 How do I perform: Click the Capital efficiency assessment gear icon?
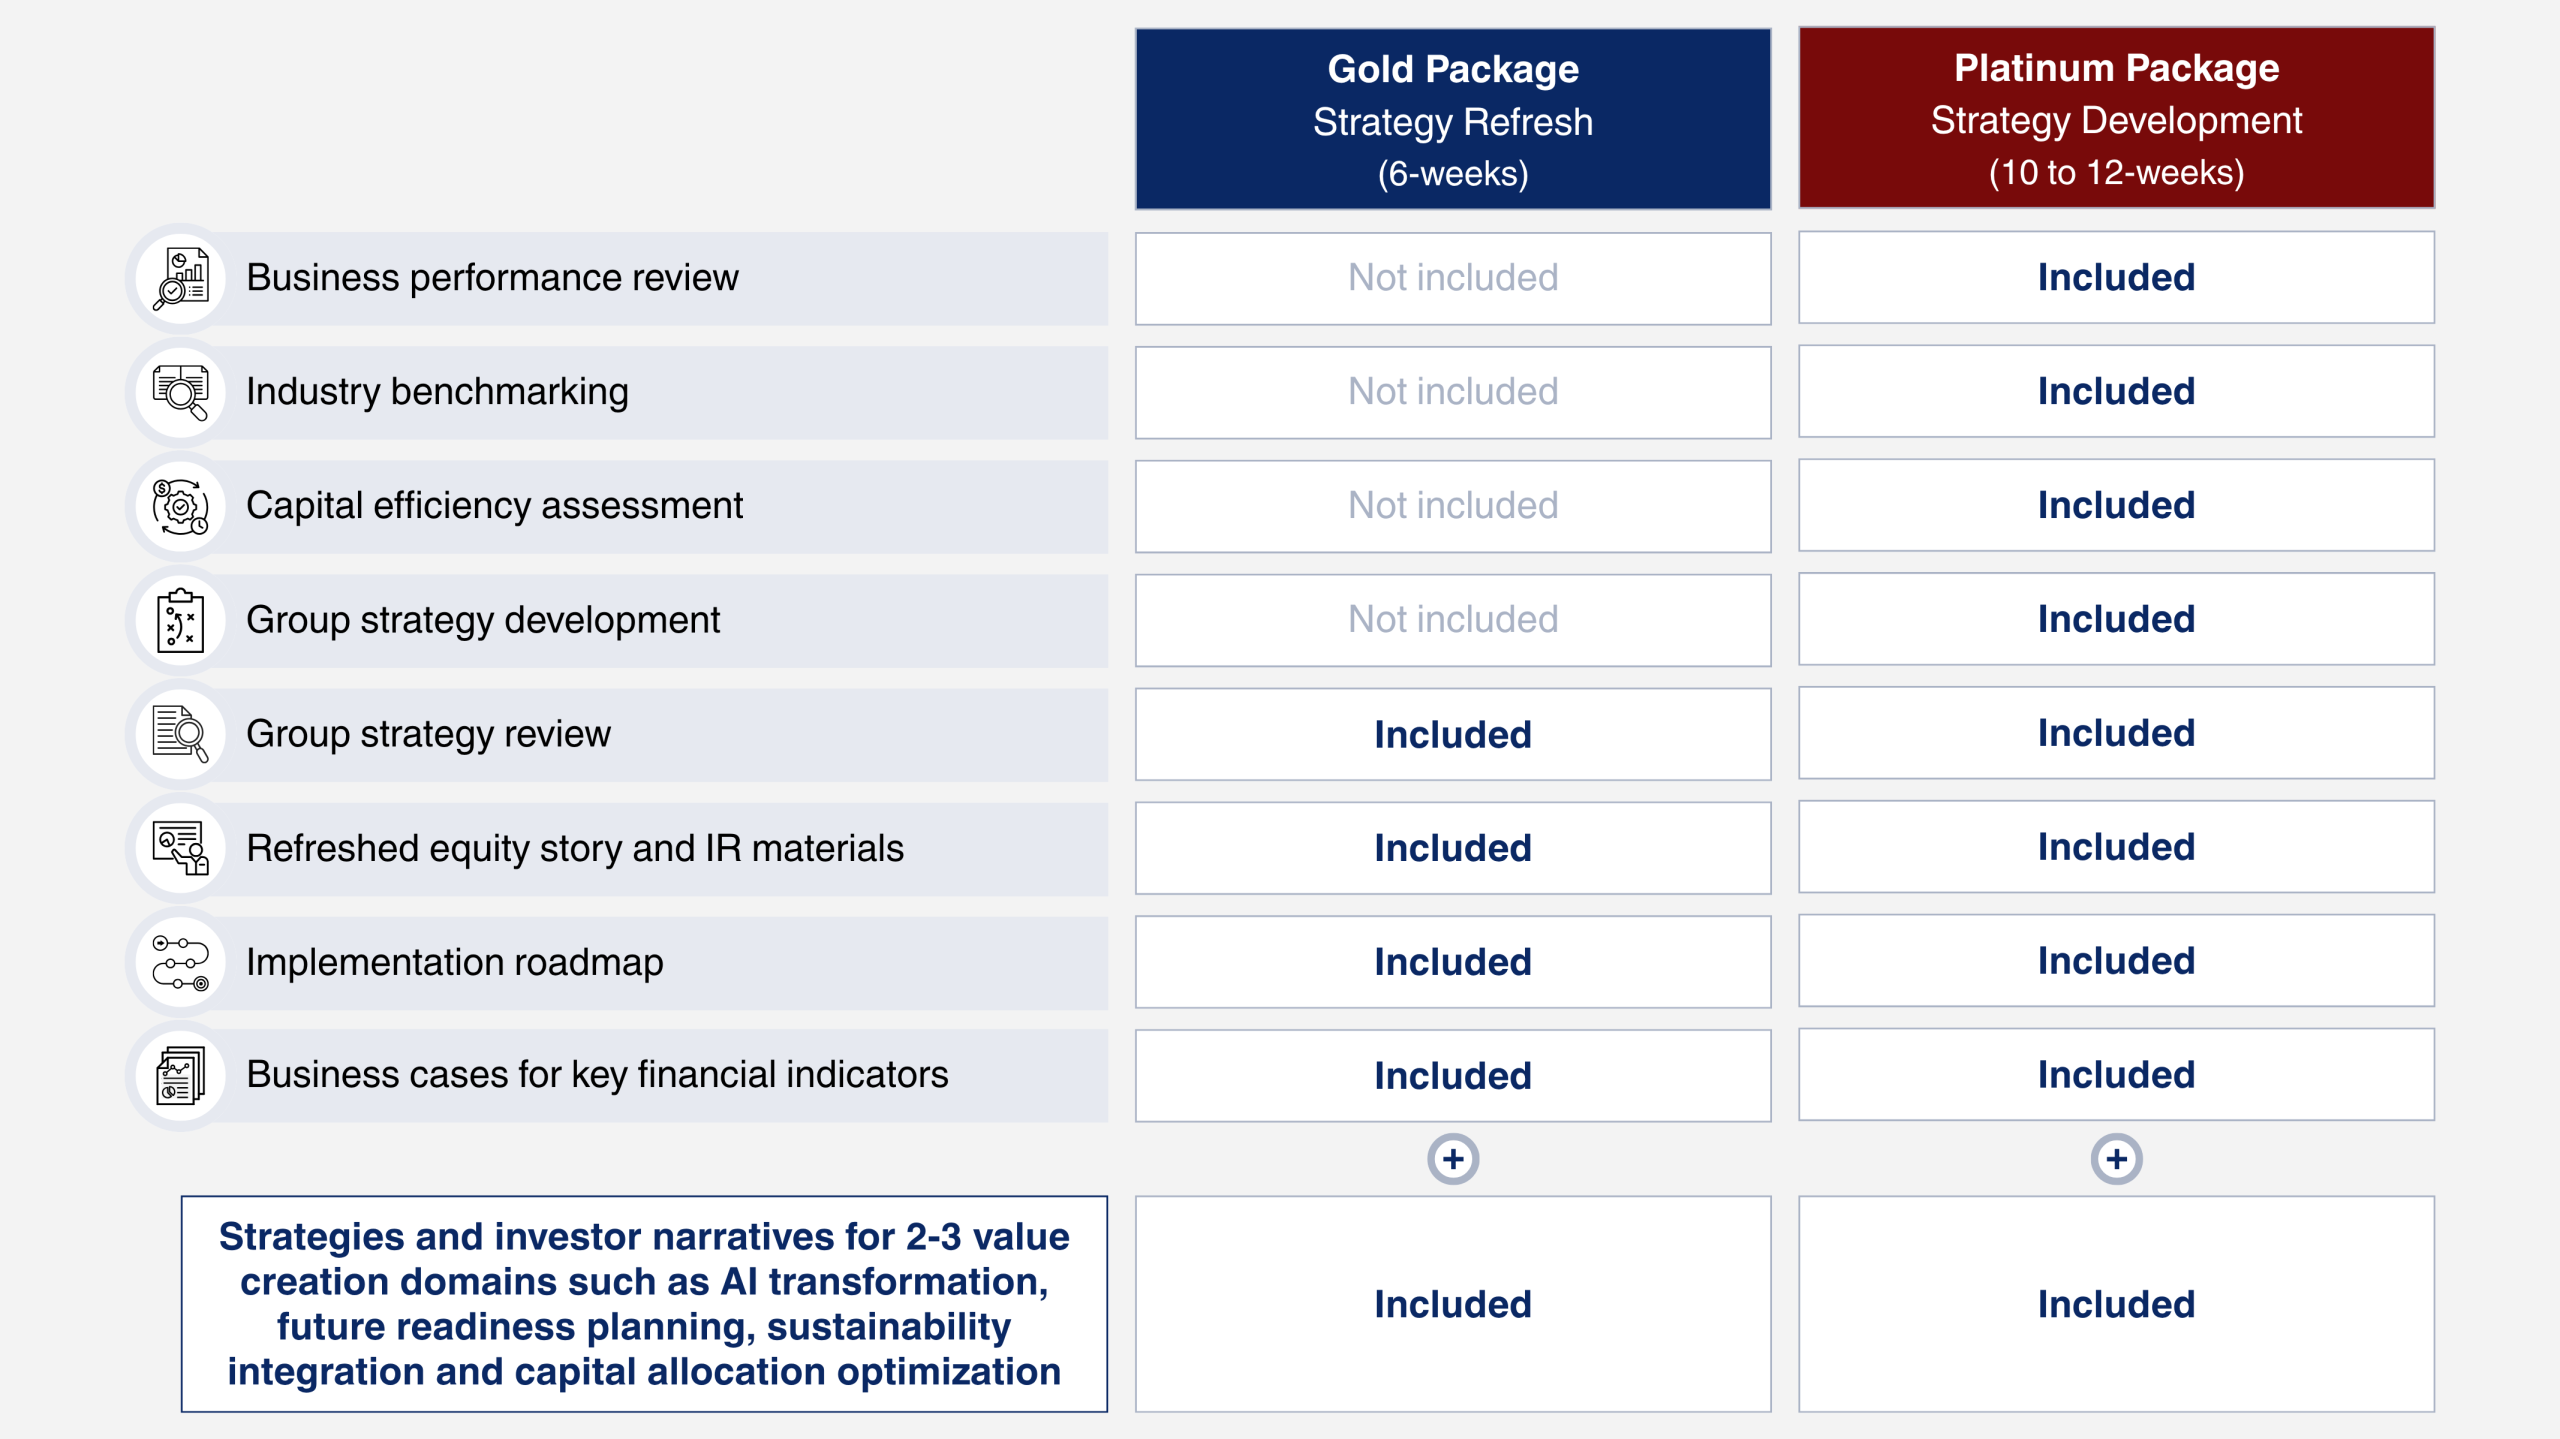[x=181, y=506]
